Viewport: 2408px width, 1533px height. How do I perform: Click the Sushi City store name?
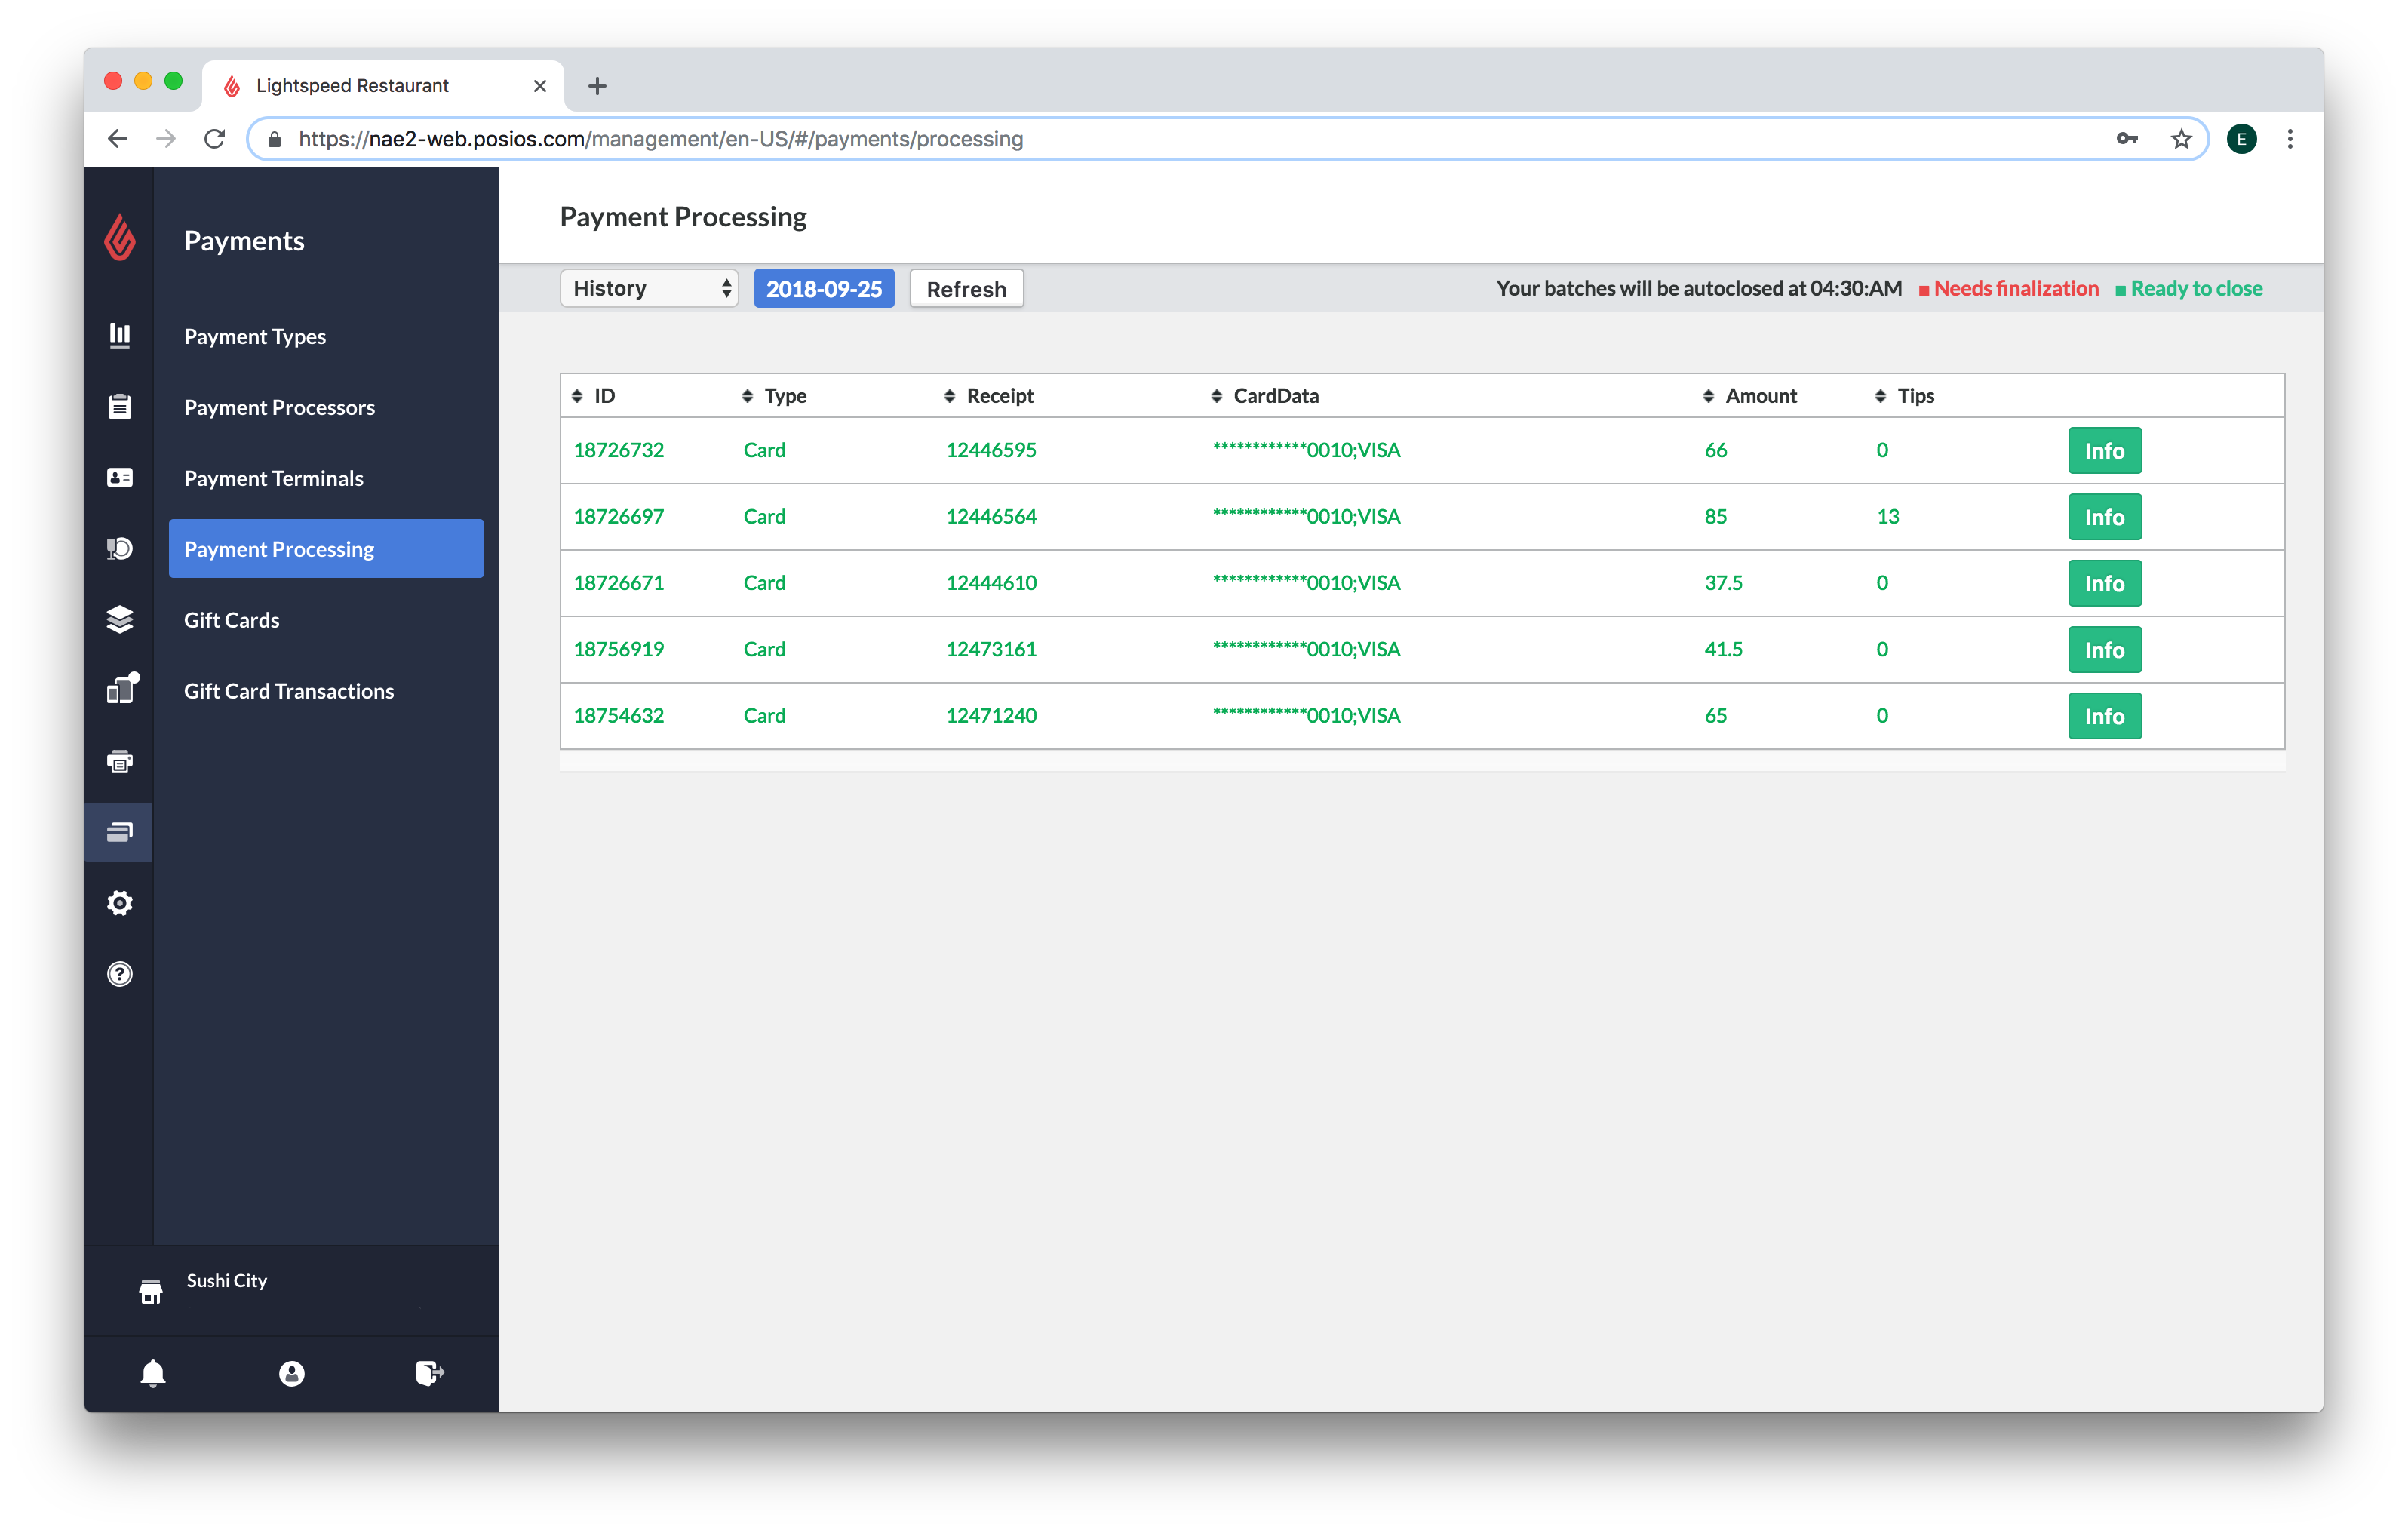click(x=227, y=1281)
